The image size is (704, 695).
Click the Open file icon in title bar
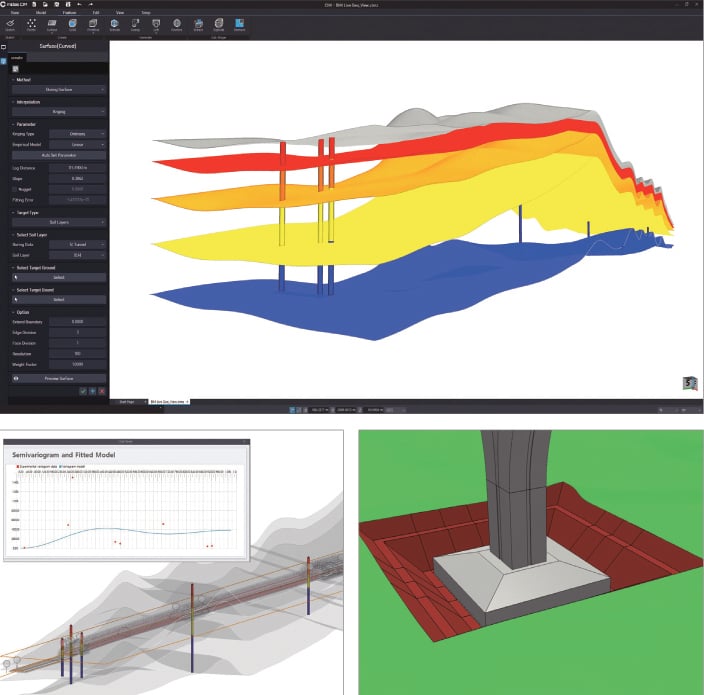46,4
